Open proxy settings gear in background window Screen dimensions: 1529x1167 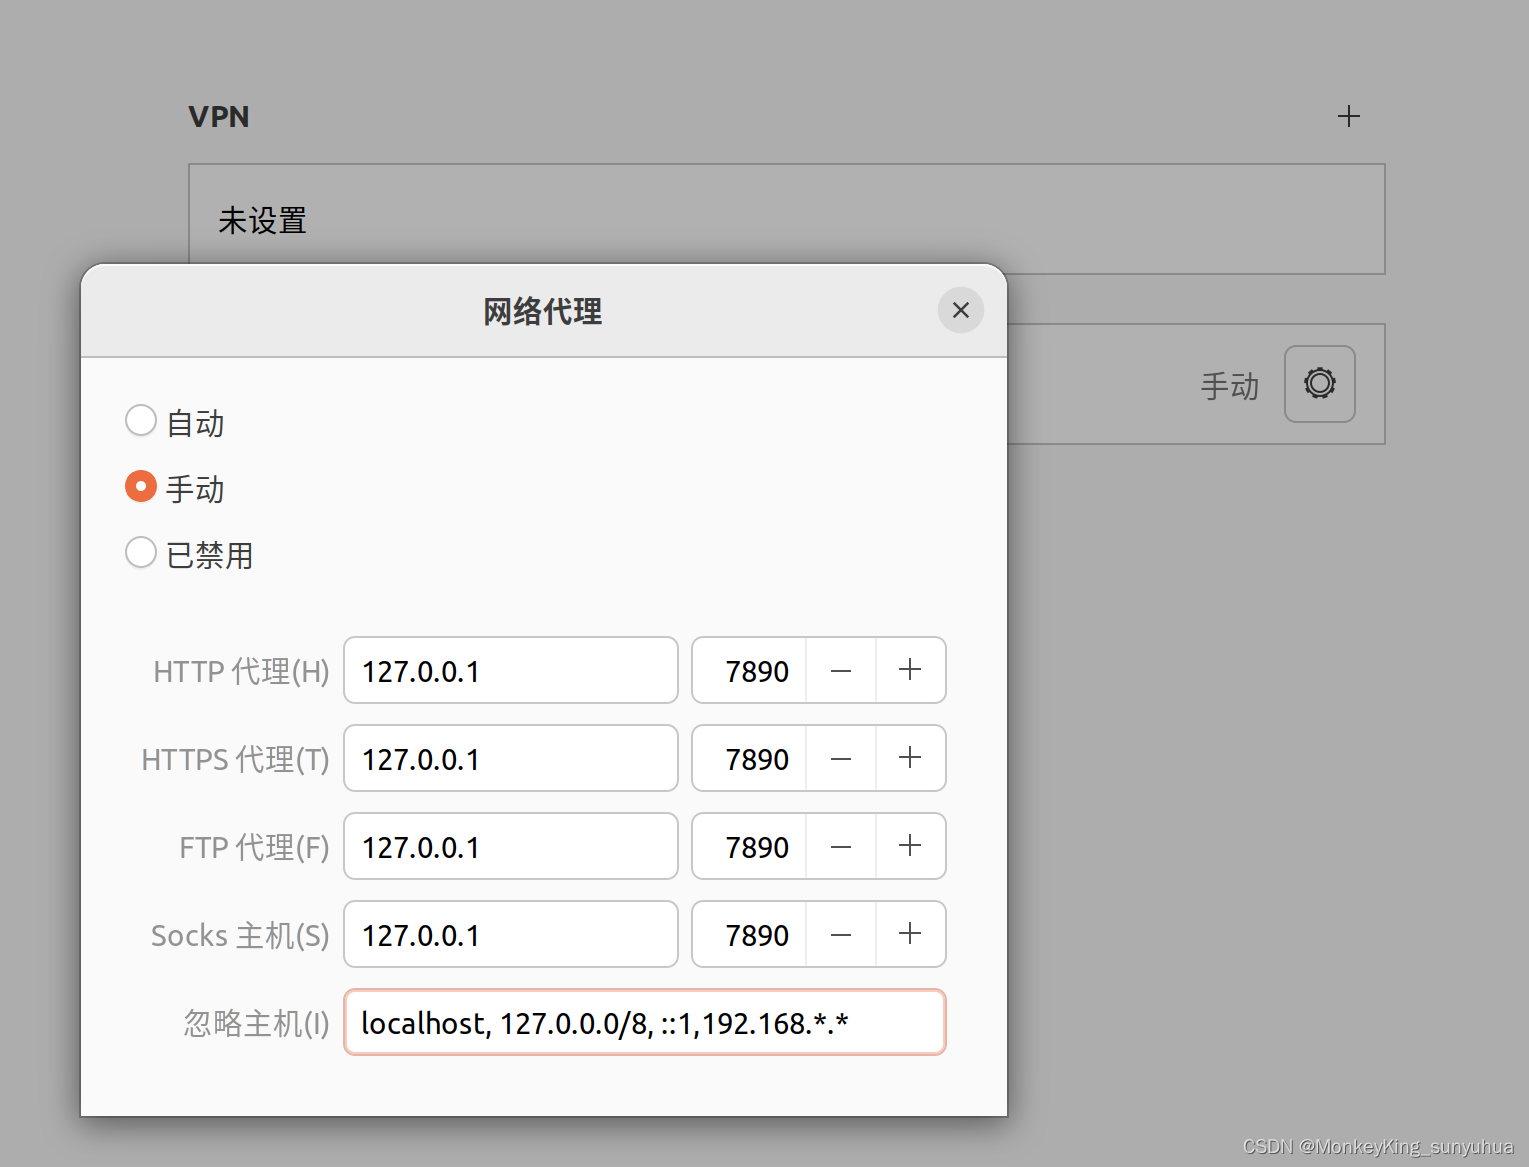click(1319, 384)
